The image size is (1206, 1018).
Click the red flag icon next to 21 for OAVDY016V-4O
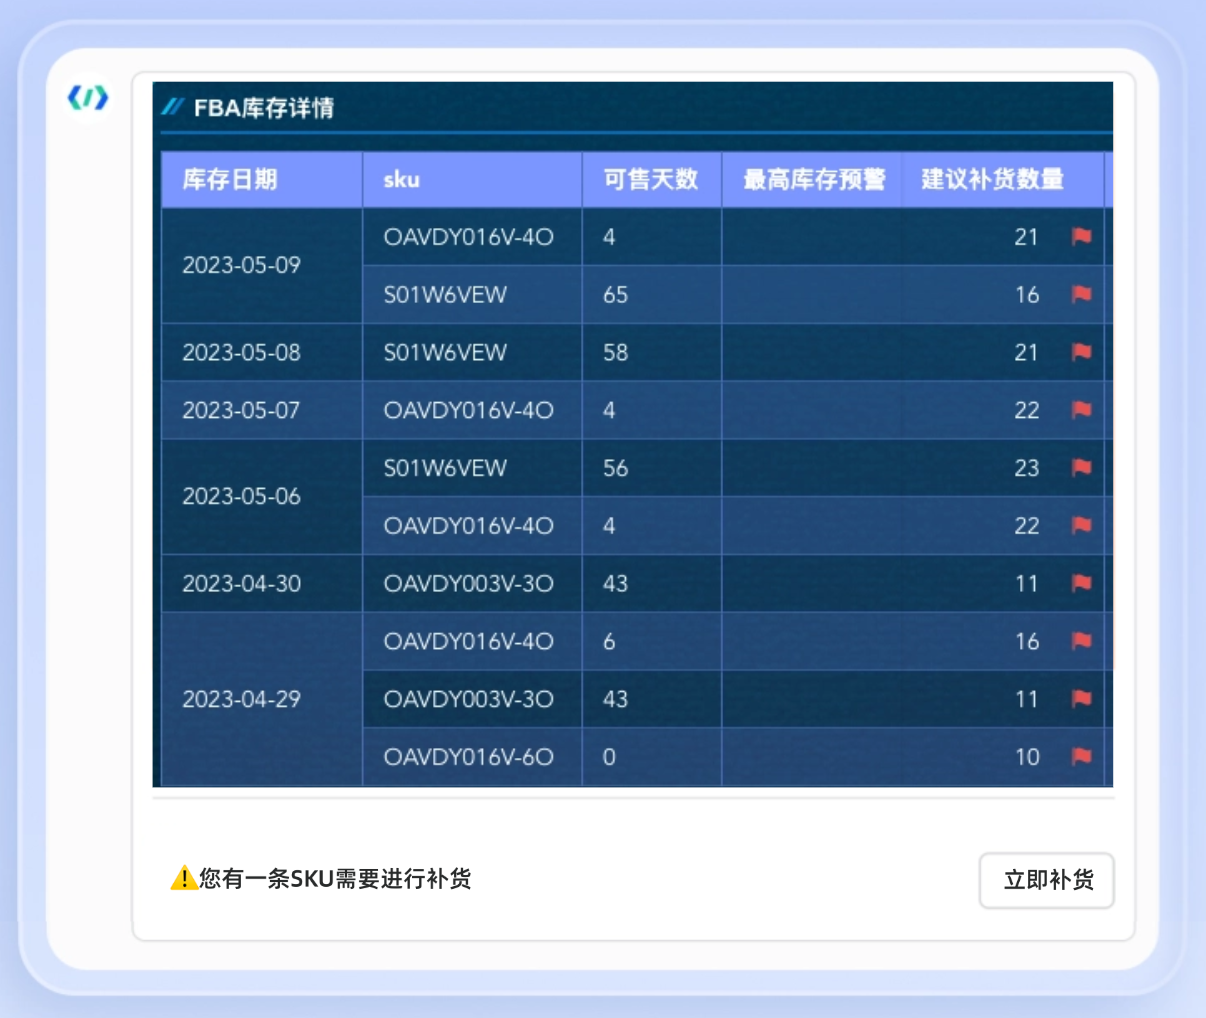(1081, 237)
